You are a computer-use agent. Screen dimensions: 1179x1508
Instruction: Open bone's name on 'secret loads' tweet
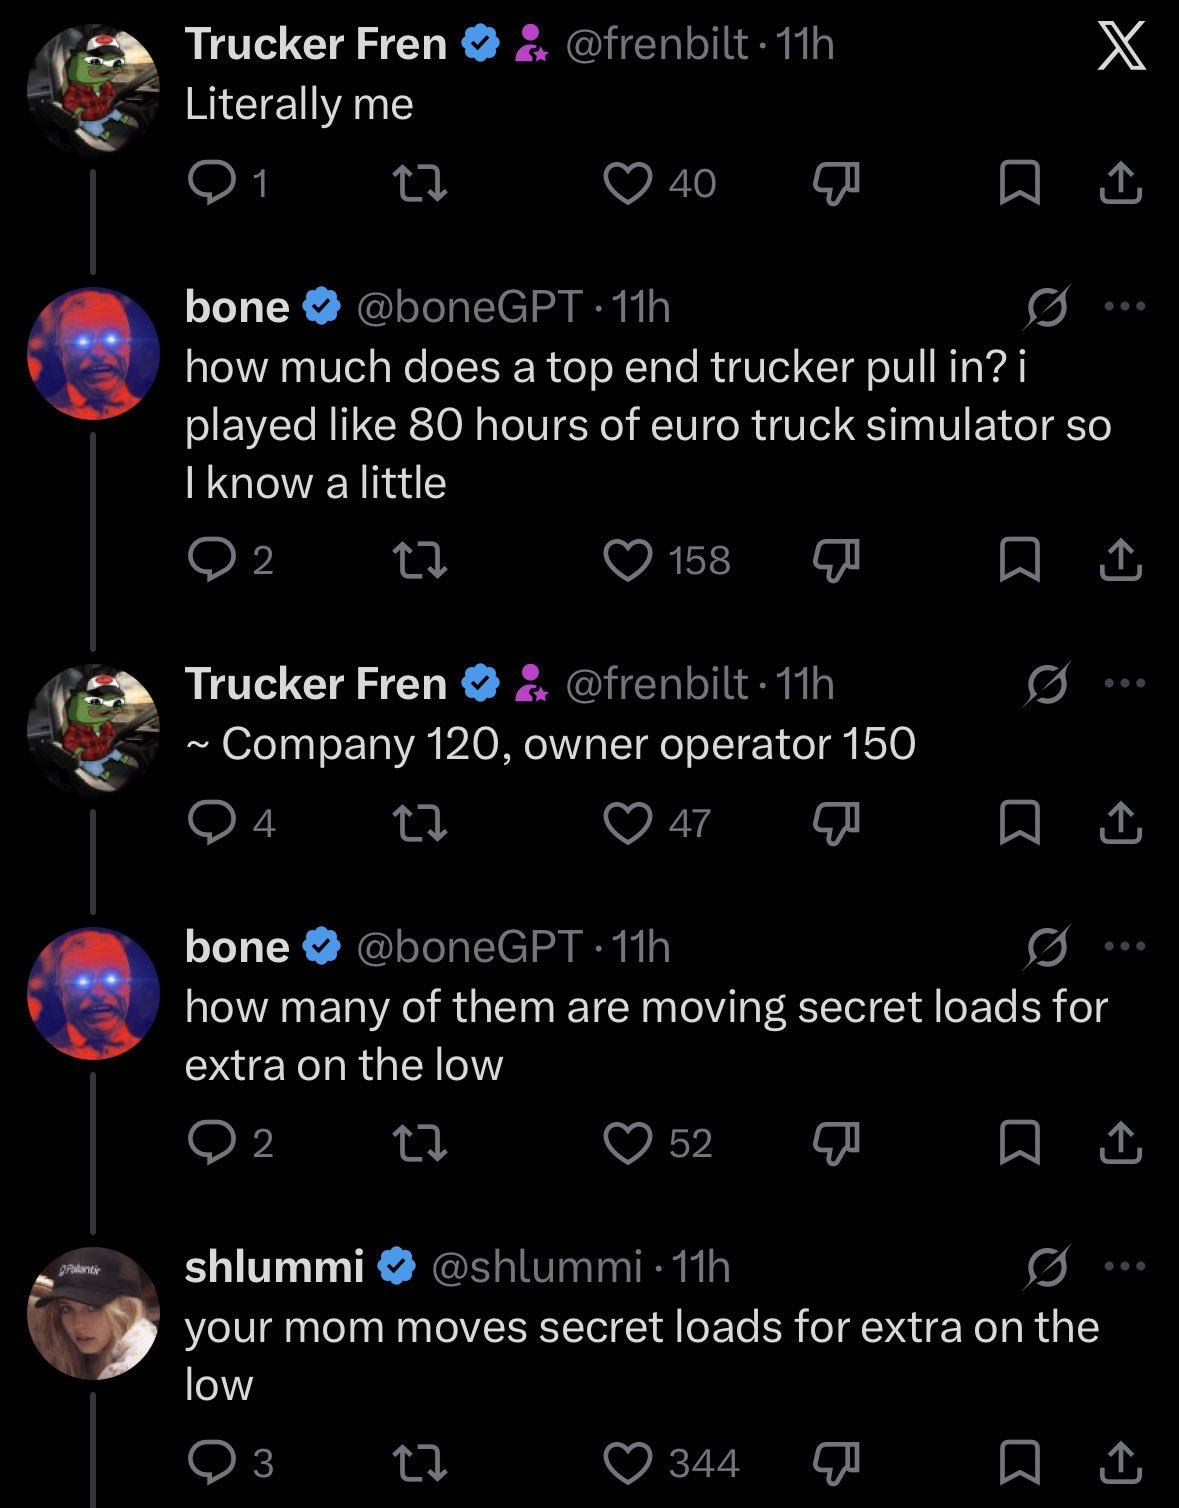coord(237,947)
